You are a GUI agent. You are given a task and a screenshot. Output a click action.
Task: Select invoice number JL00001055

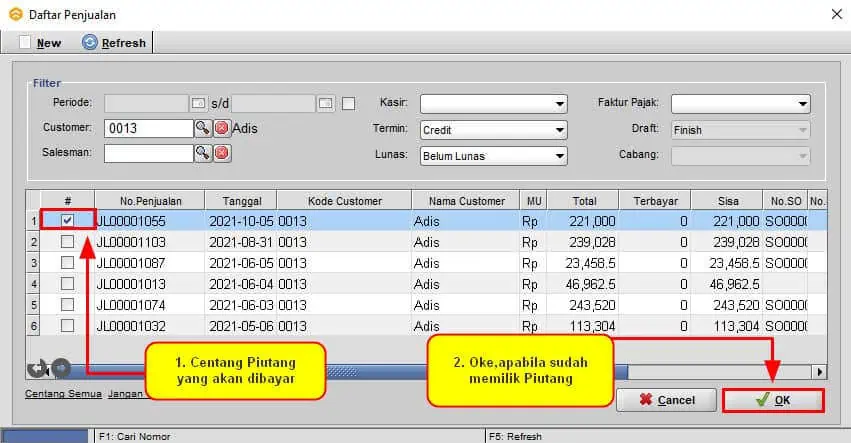tap(131, 221)
